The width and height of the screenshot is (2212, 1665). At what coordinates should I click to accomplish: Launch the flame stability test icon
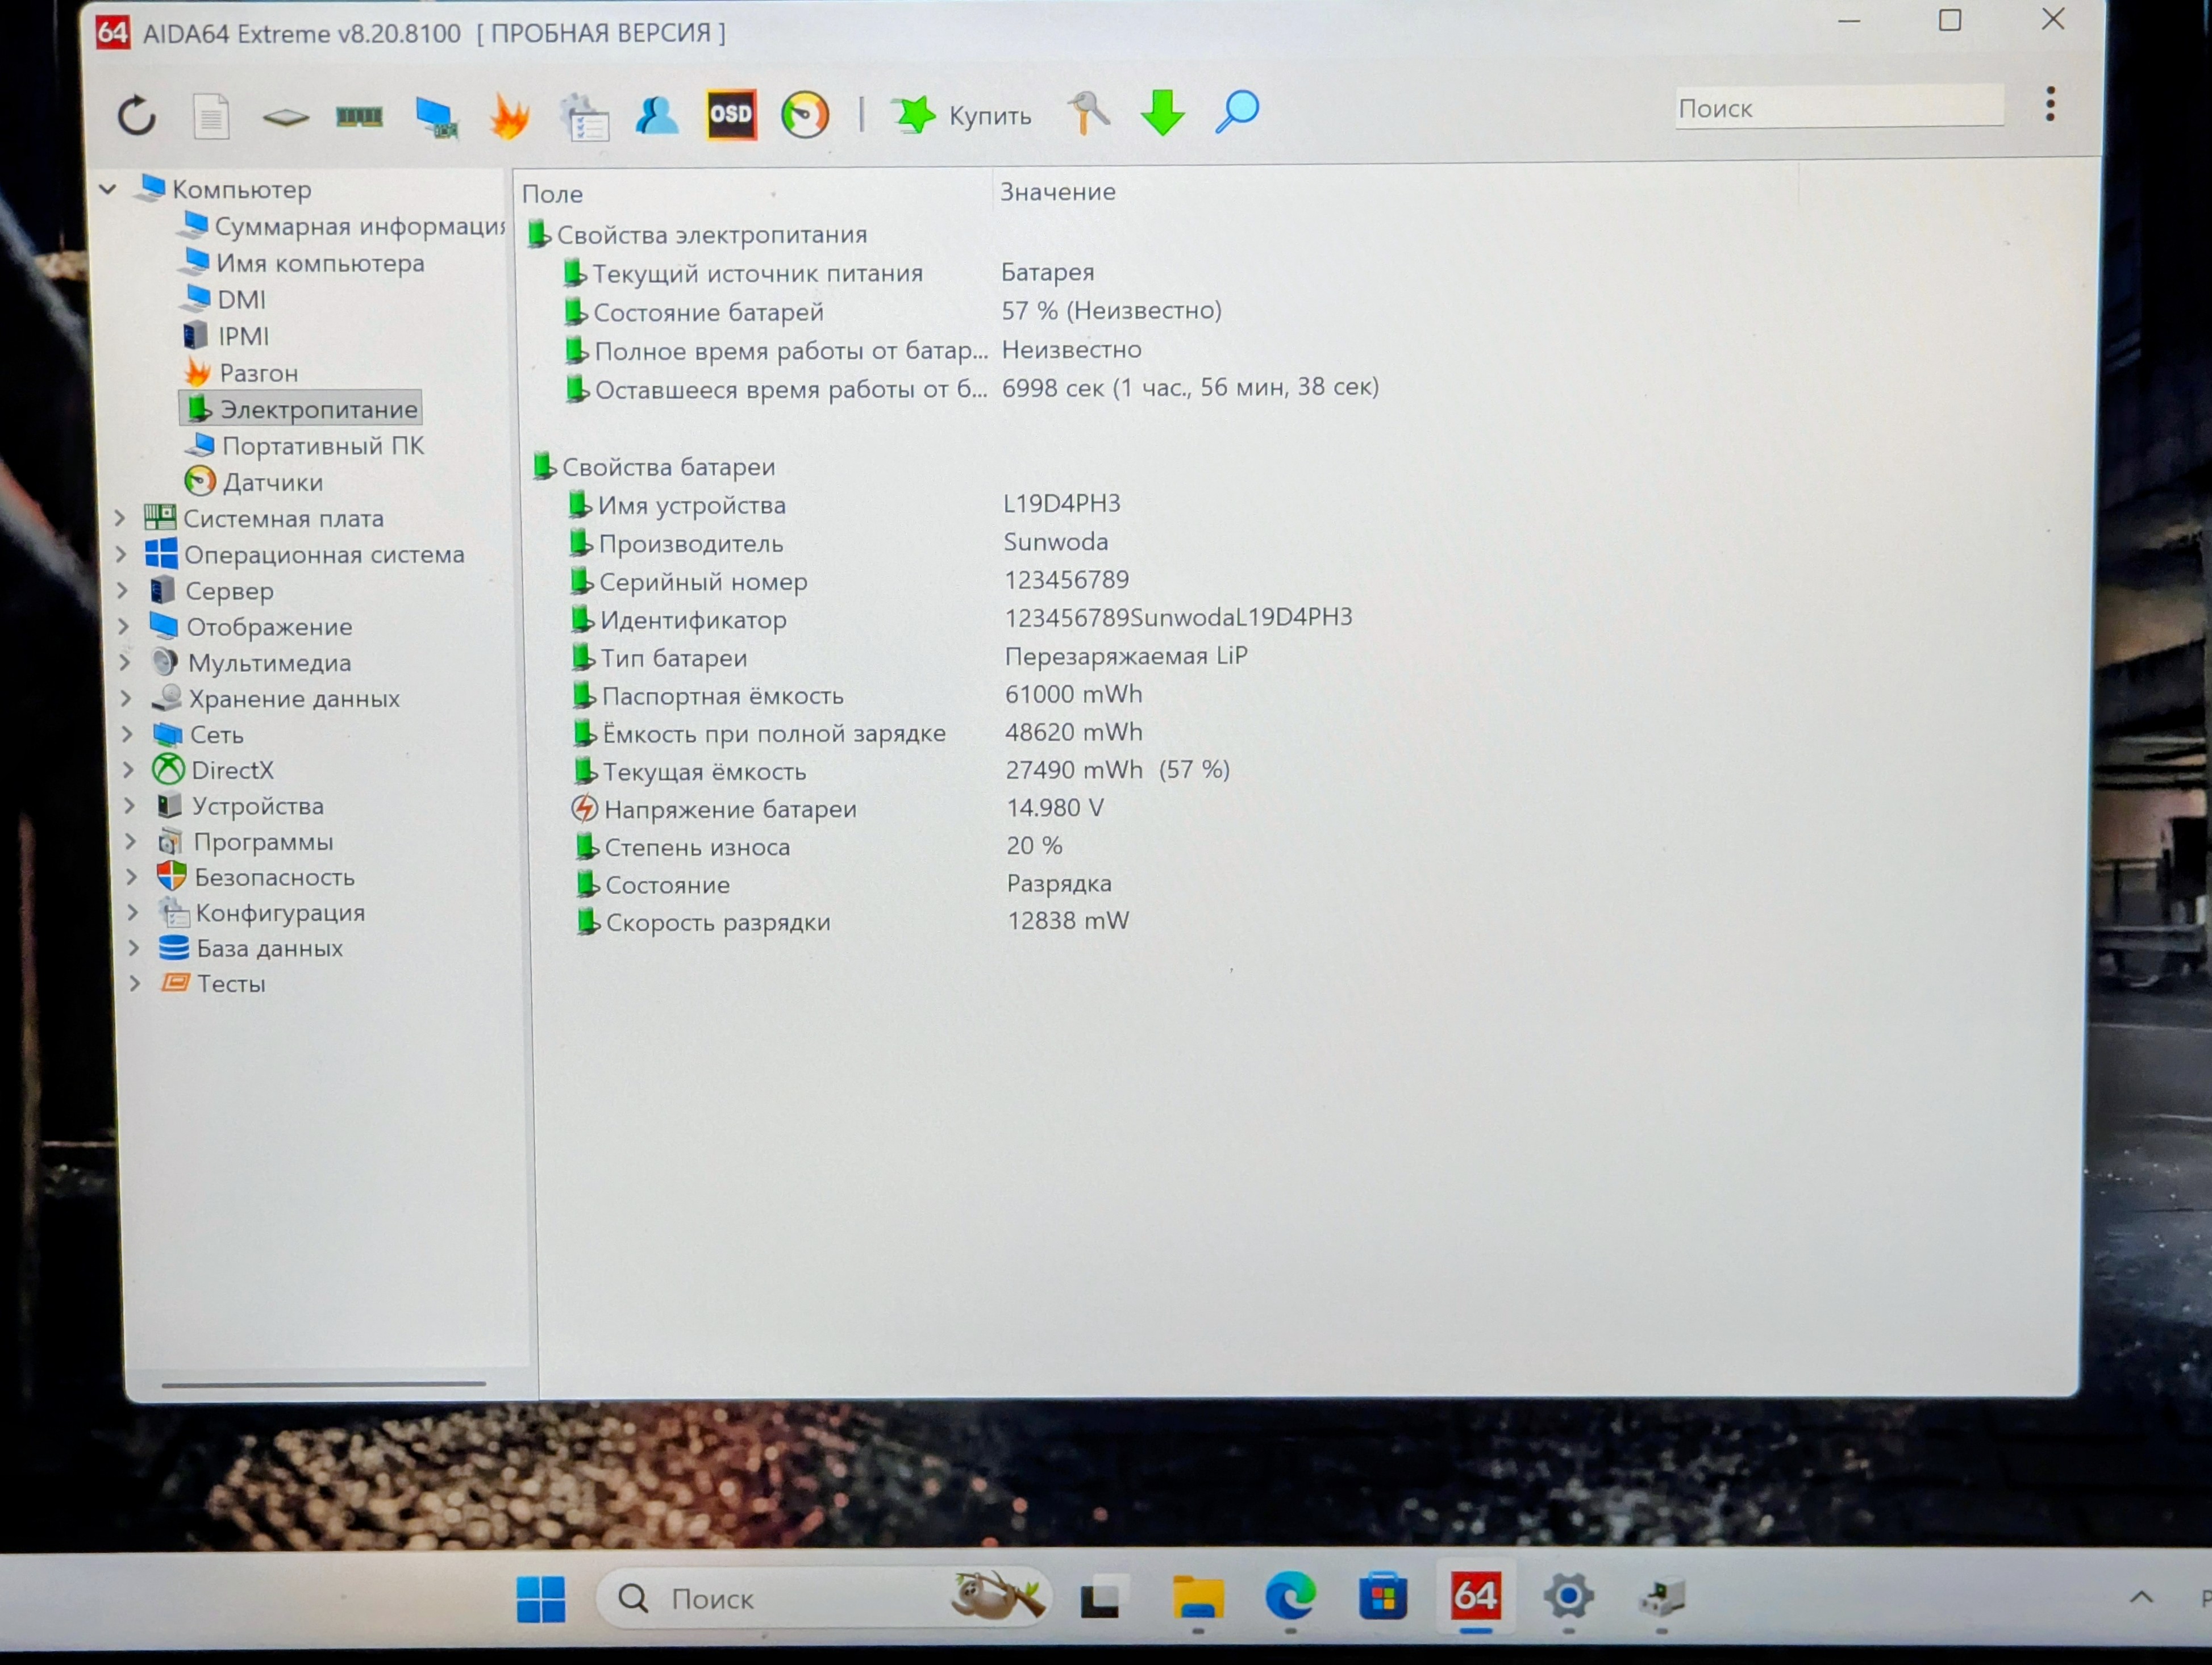click(x=510, y=116)
